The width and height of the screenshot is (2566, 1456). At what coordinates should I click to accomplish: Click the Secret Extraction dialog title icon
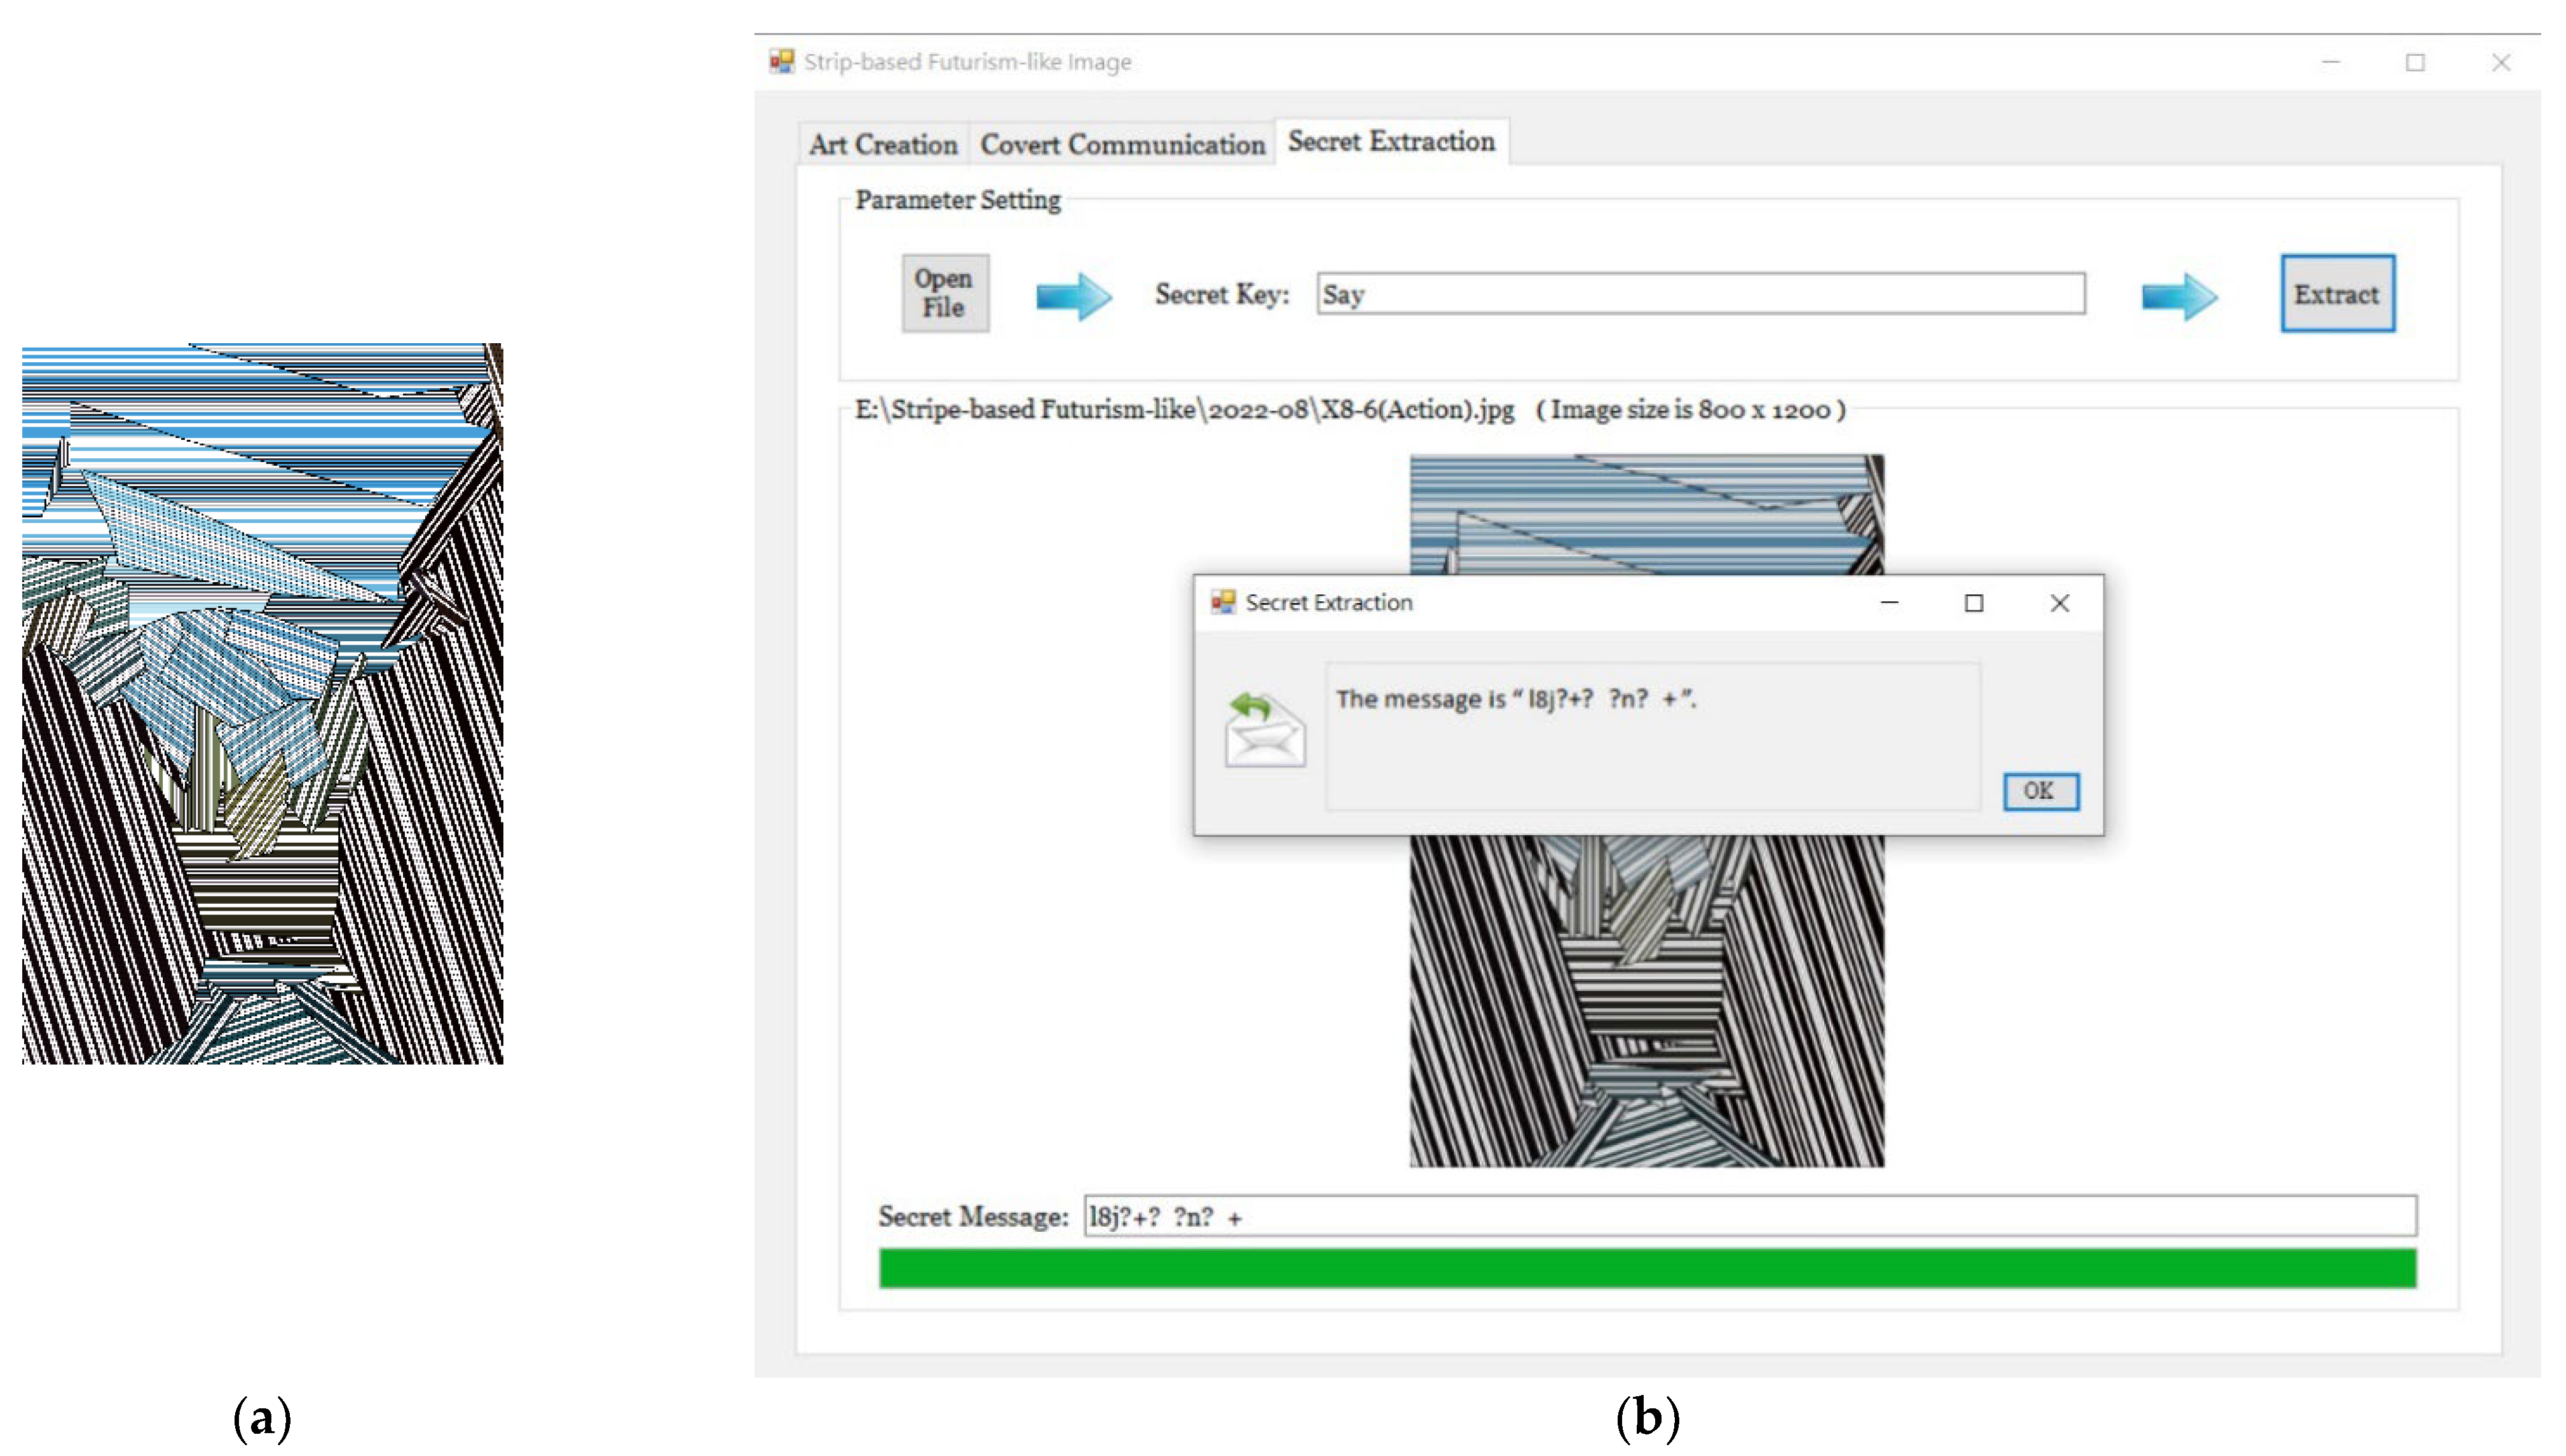tap(1222, 602)
